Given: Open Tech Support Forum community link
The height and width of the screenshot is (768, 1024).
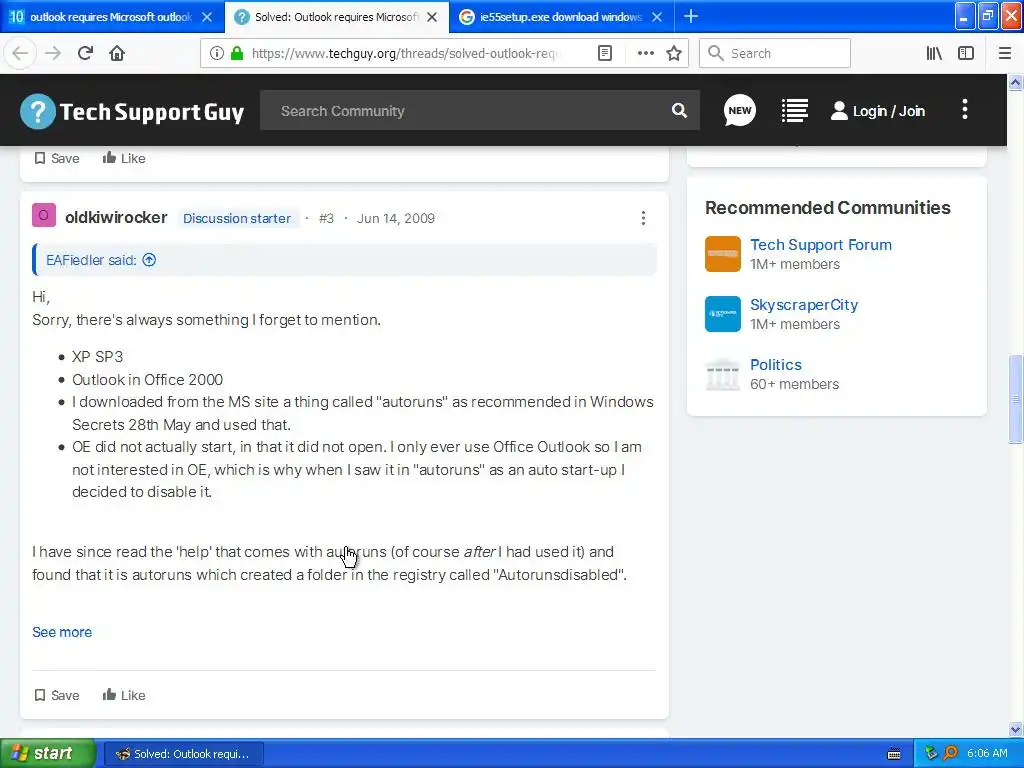Looking at the screenshot, I should tap(821, 245).
